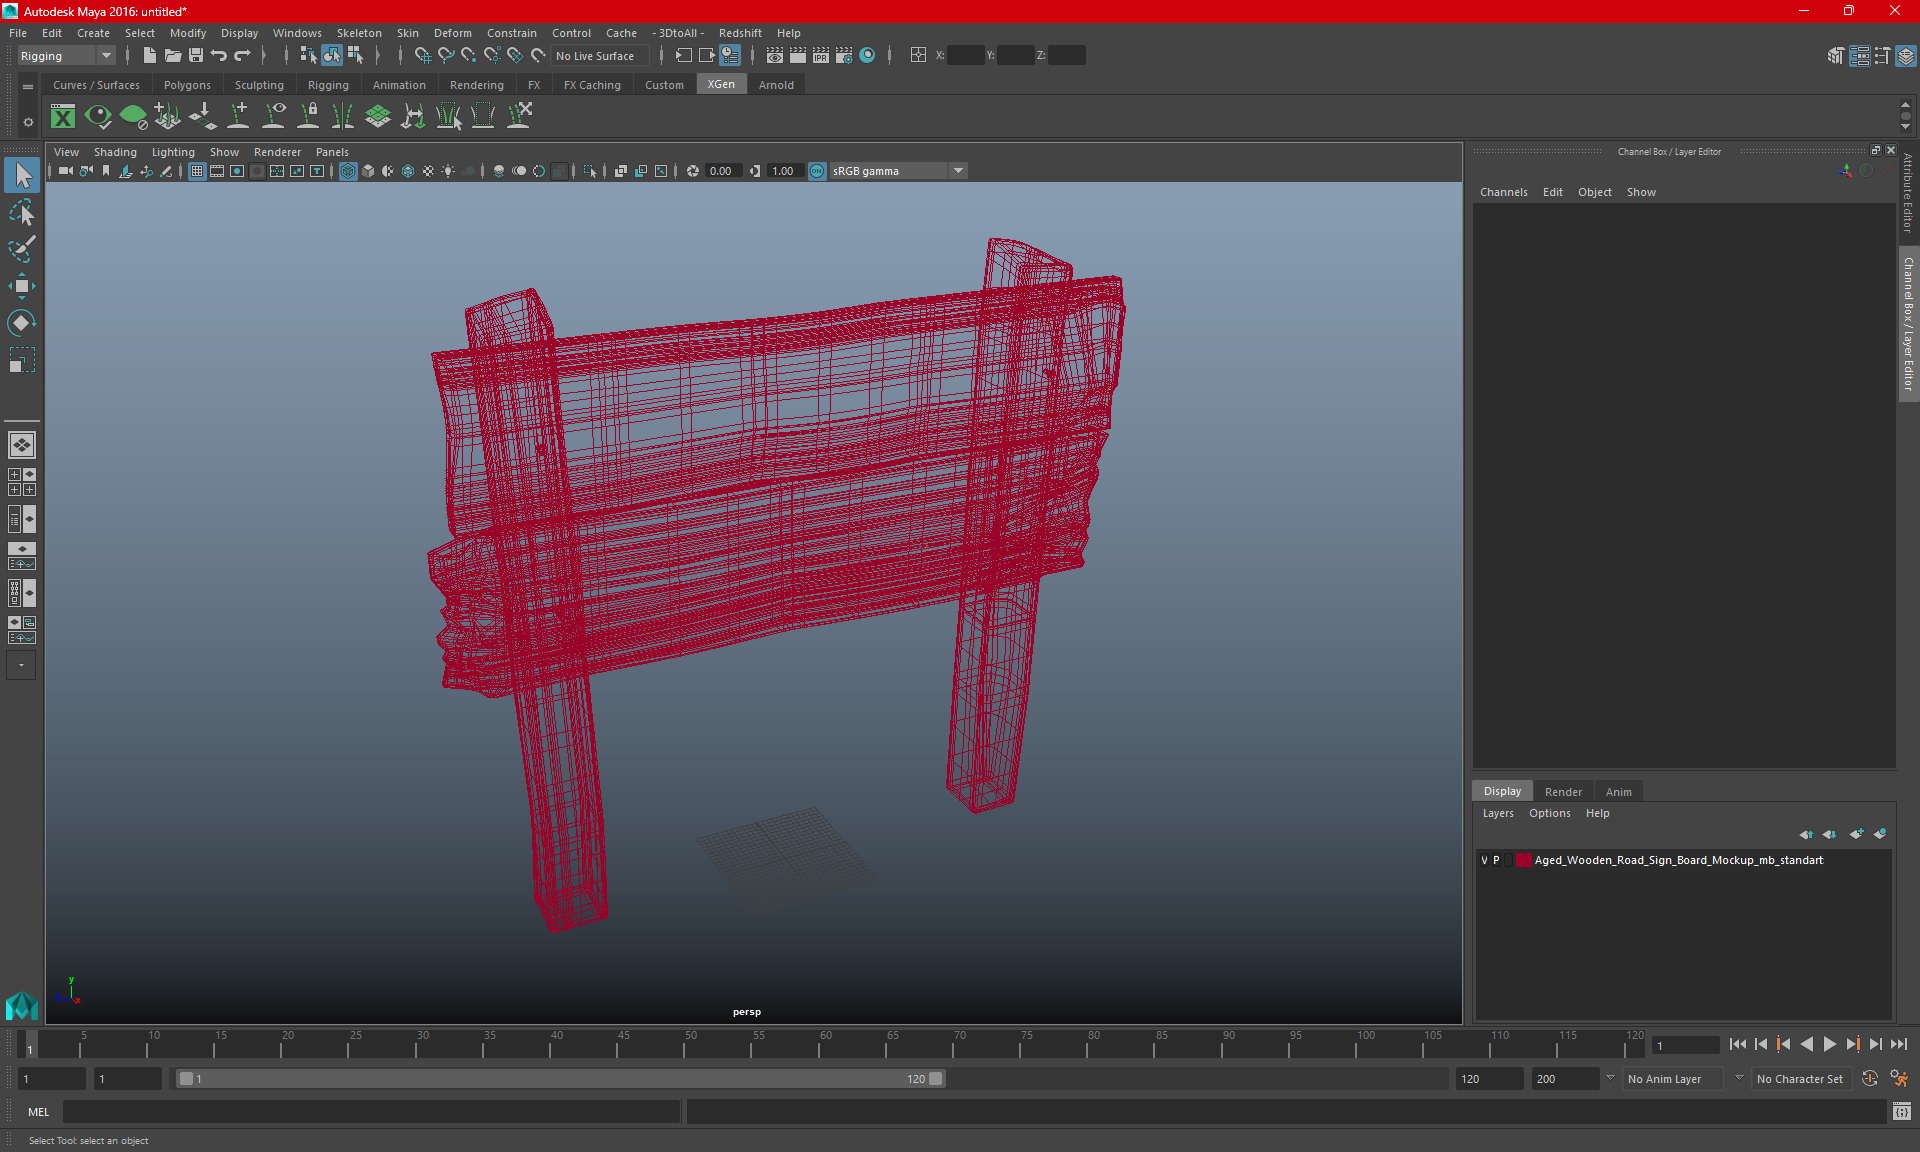Click the red layer color swatch
Viewport: 1920px width, 1152px height.
pos(1523,860)
